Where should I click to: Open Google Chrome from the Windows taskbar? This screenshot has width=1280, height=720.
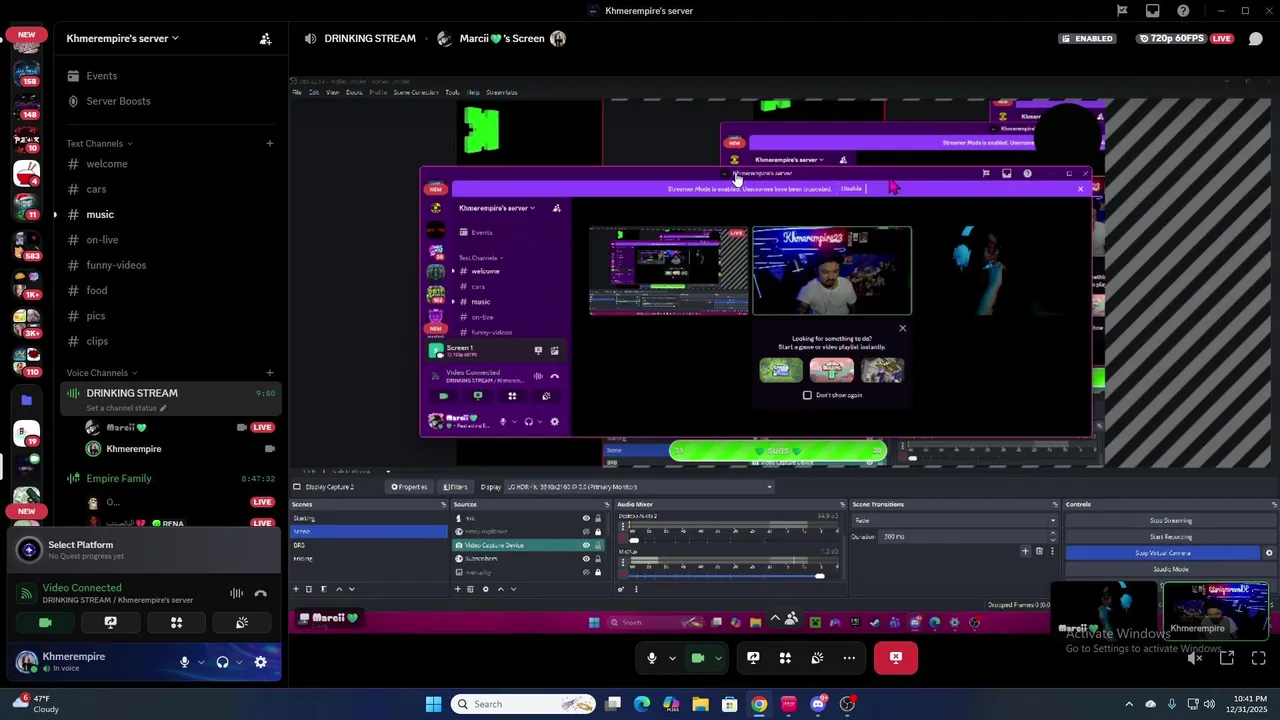coord(760,704)
